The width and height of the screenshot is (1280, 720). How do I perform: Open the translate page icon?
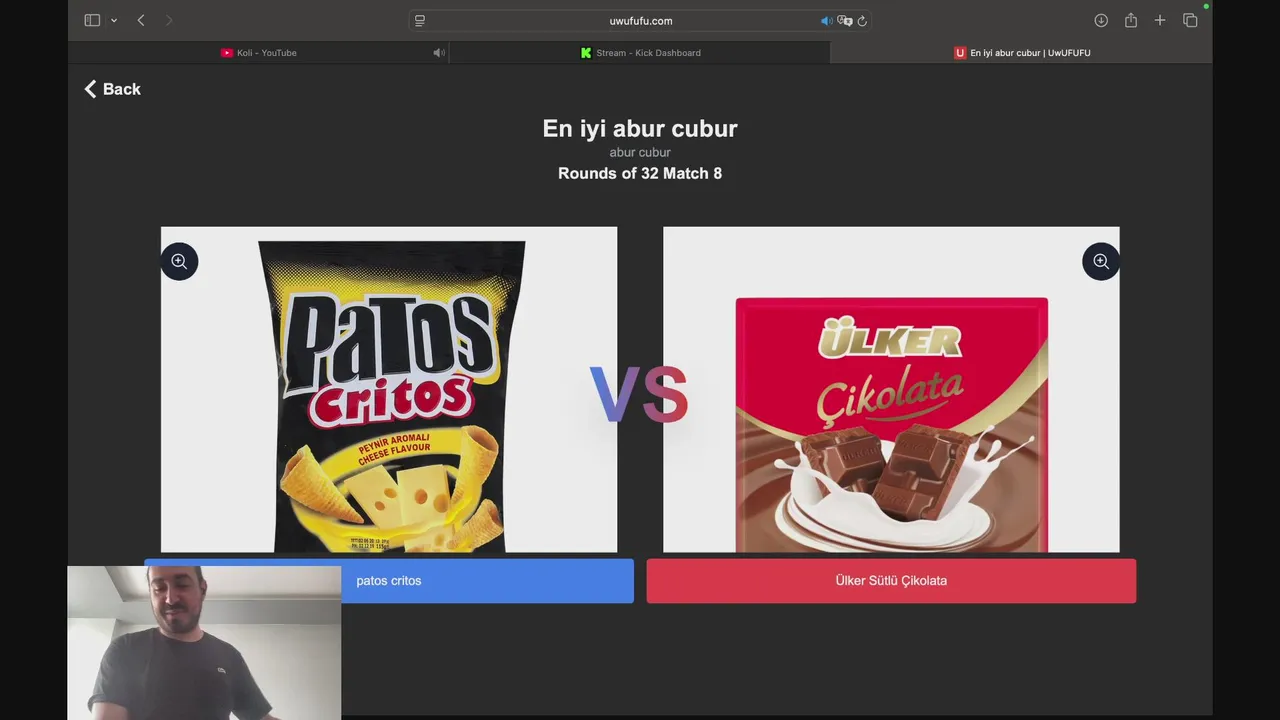point(845,20)
